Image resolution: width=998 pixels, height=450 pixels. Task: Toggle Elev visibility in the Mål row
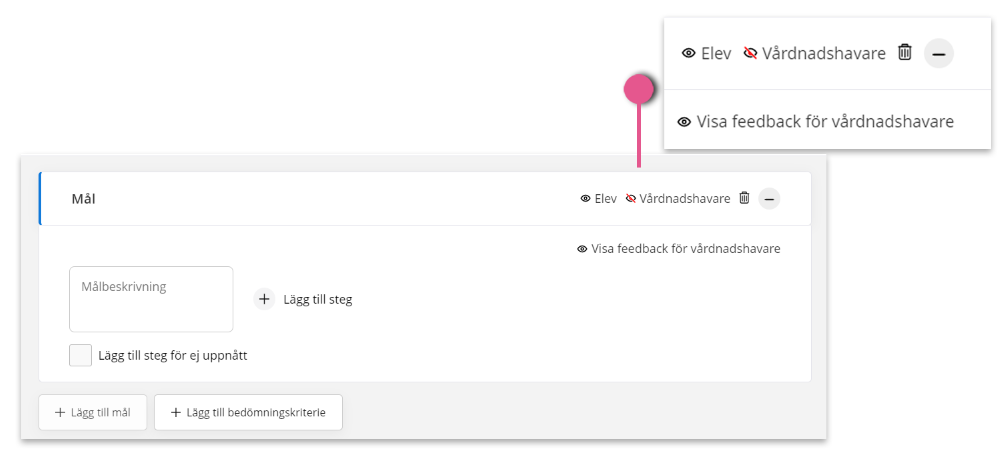[598, 199]
